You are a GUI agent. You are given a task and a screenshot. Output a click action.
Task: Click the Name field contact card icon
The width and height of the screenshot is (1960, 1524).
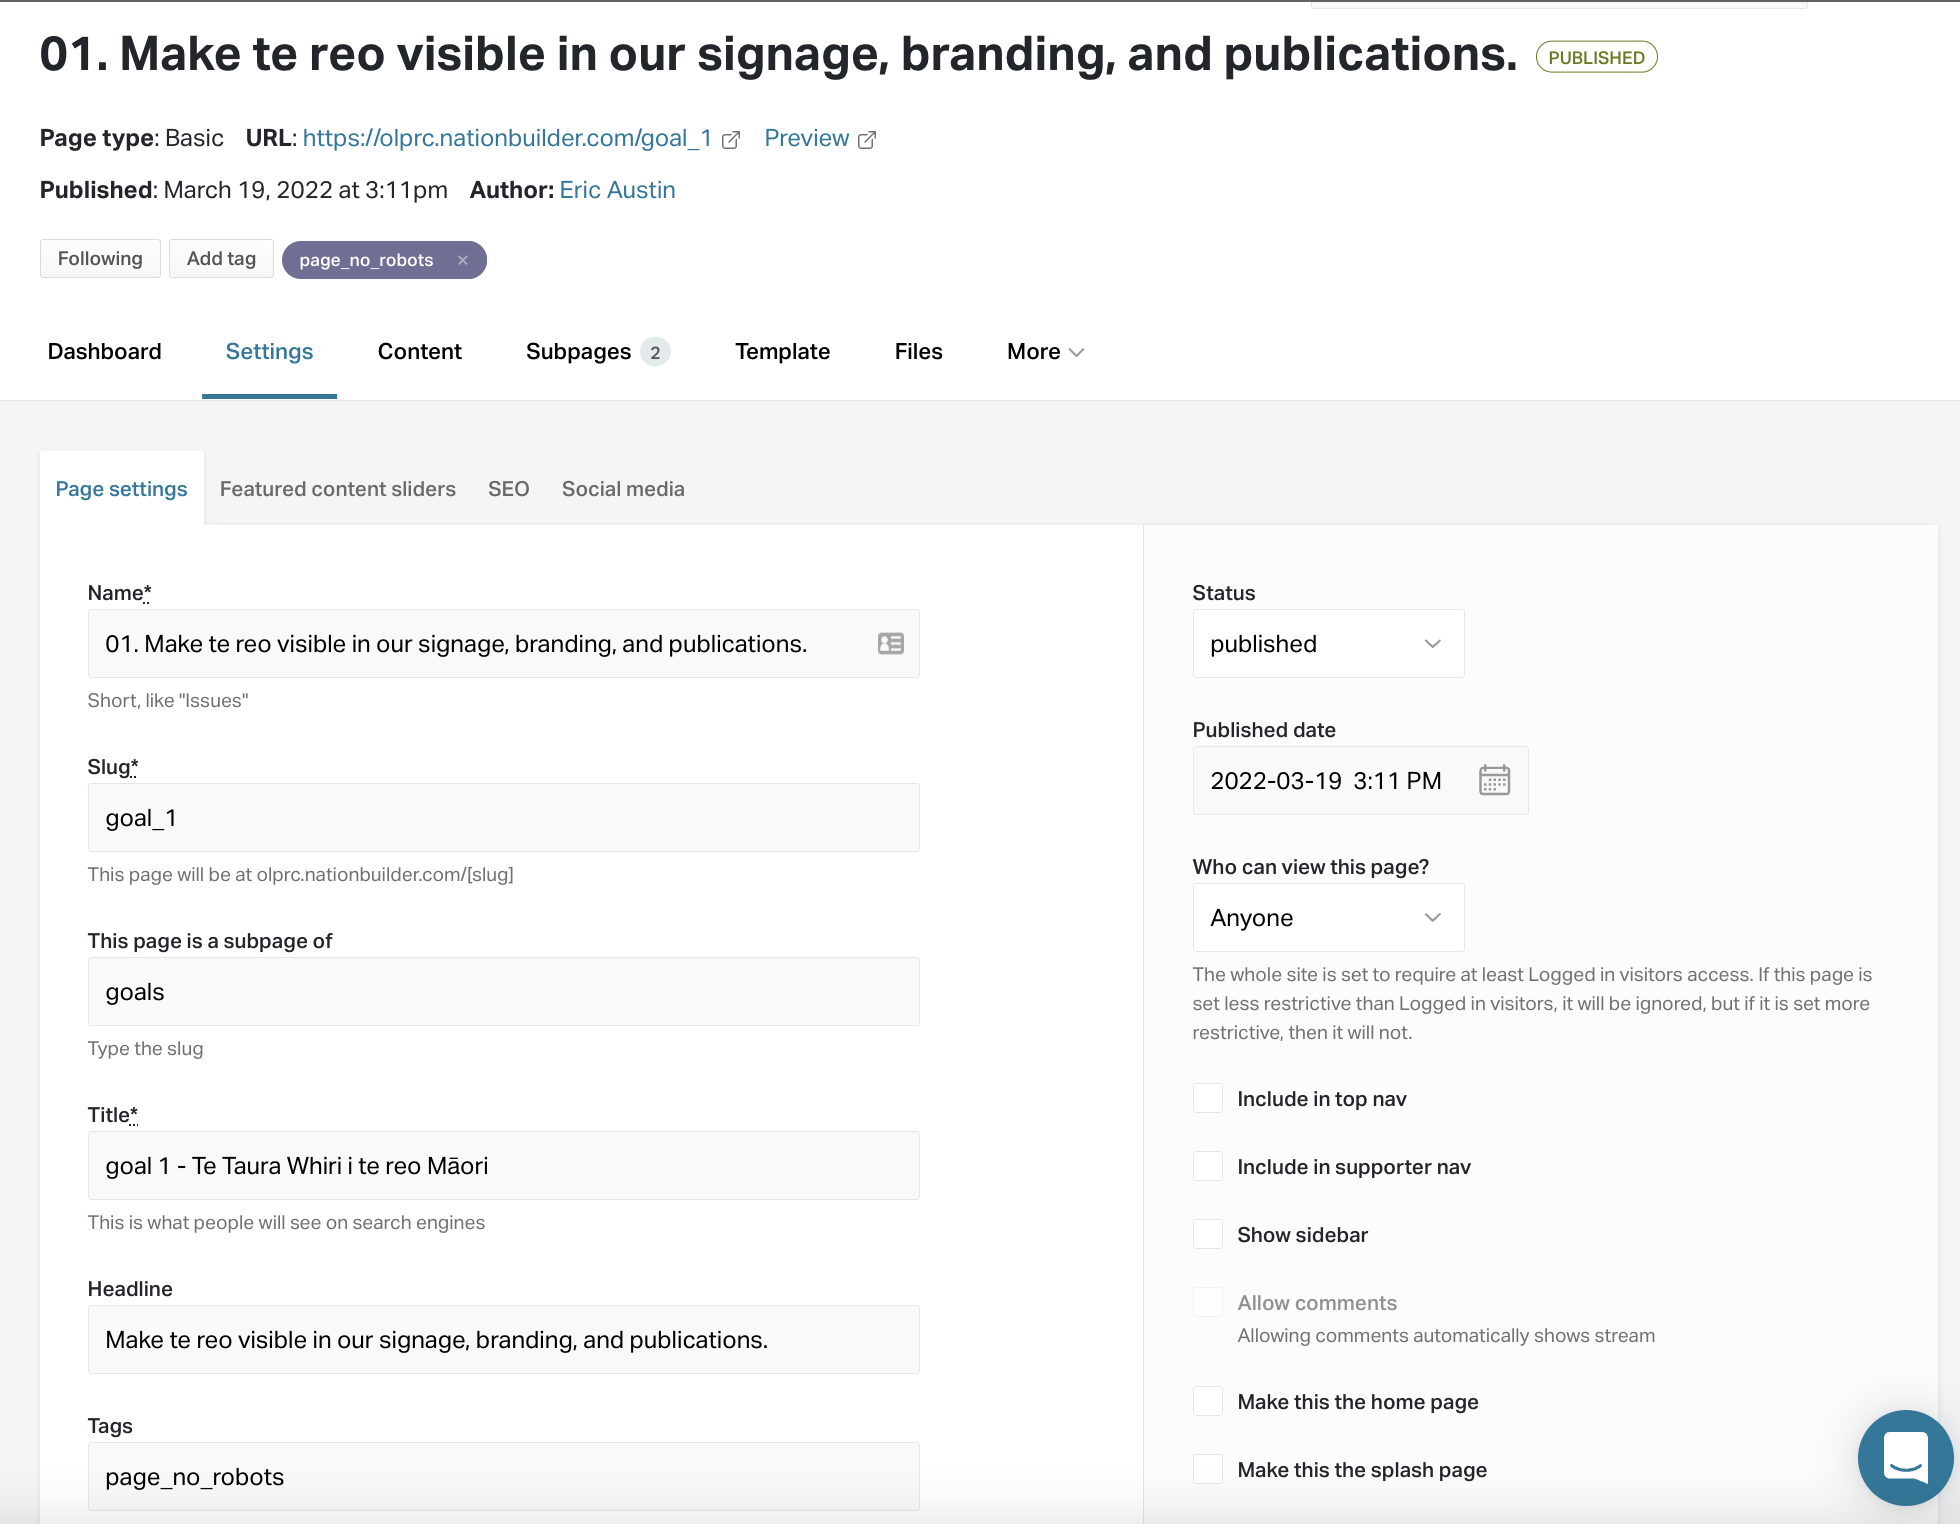[x=891, y=644]
